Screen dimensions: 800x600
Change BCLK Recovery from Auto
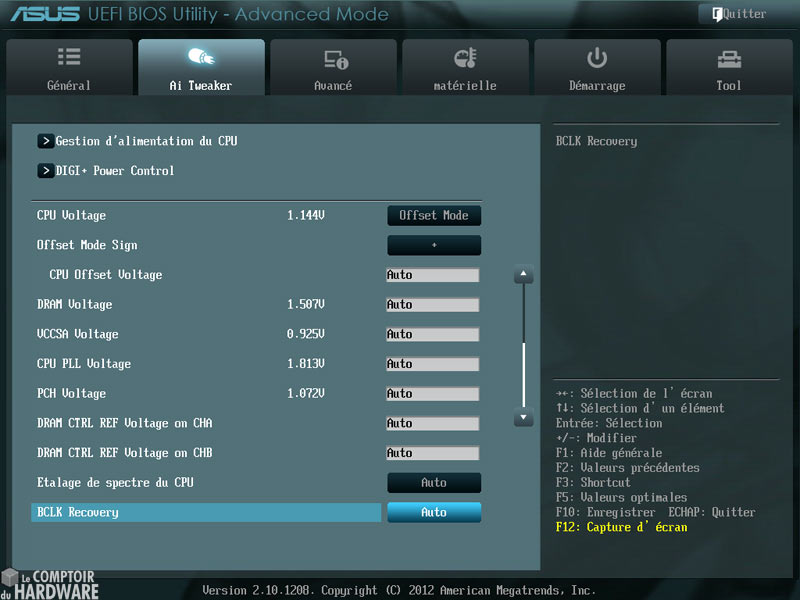pyautogui.click(x=434, y=512)
